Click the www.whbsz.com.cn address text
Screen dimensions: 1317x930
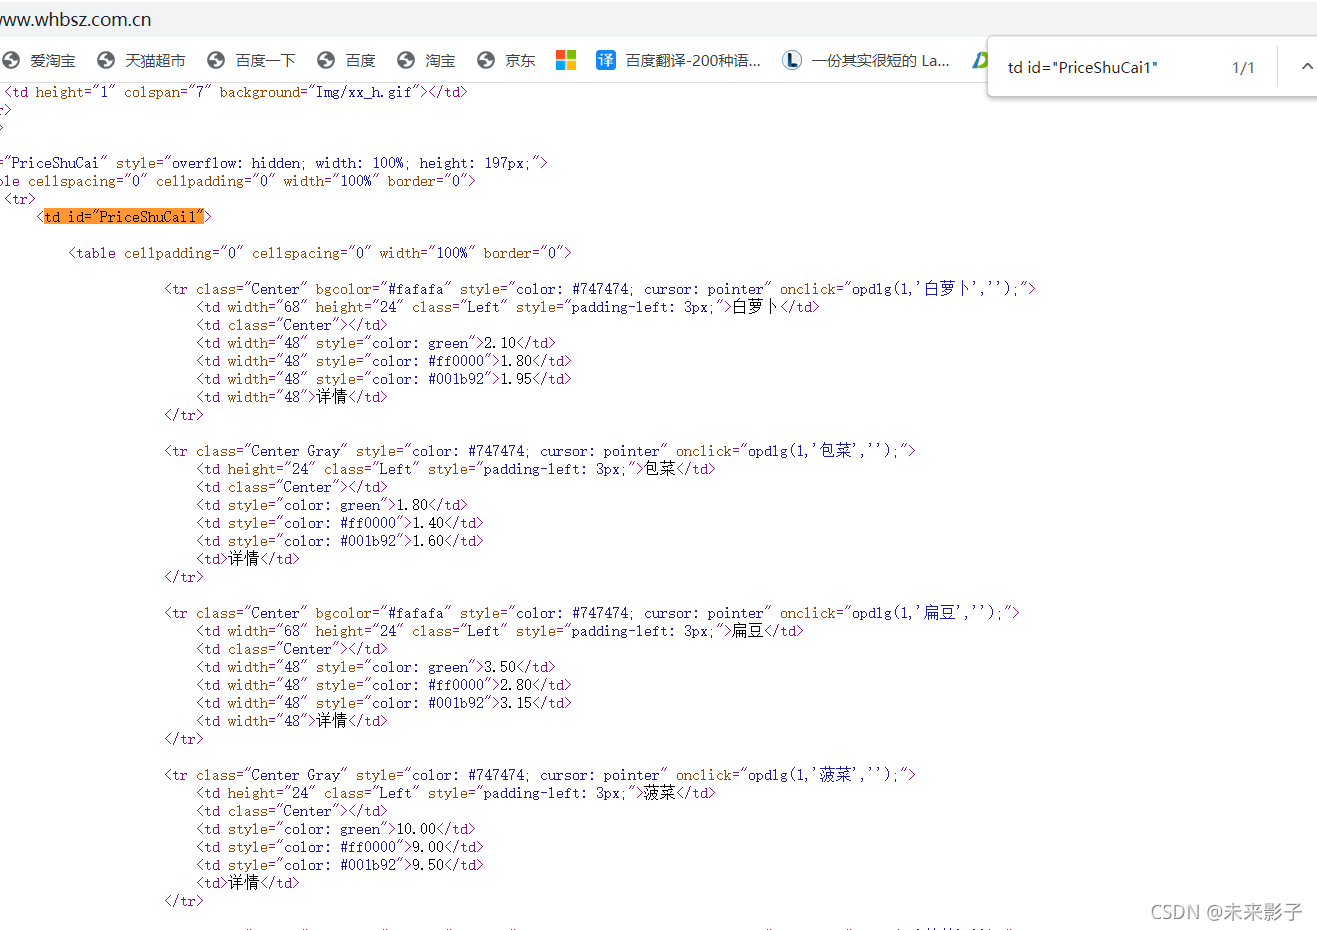[76, 20]
